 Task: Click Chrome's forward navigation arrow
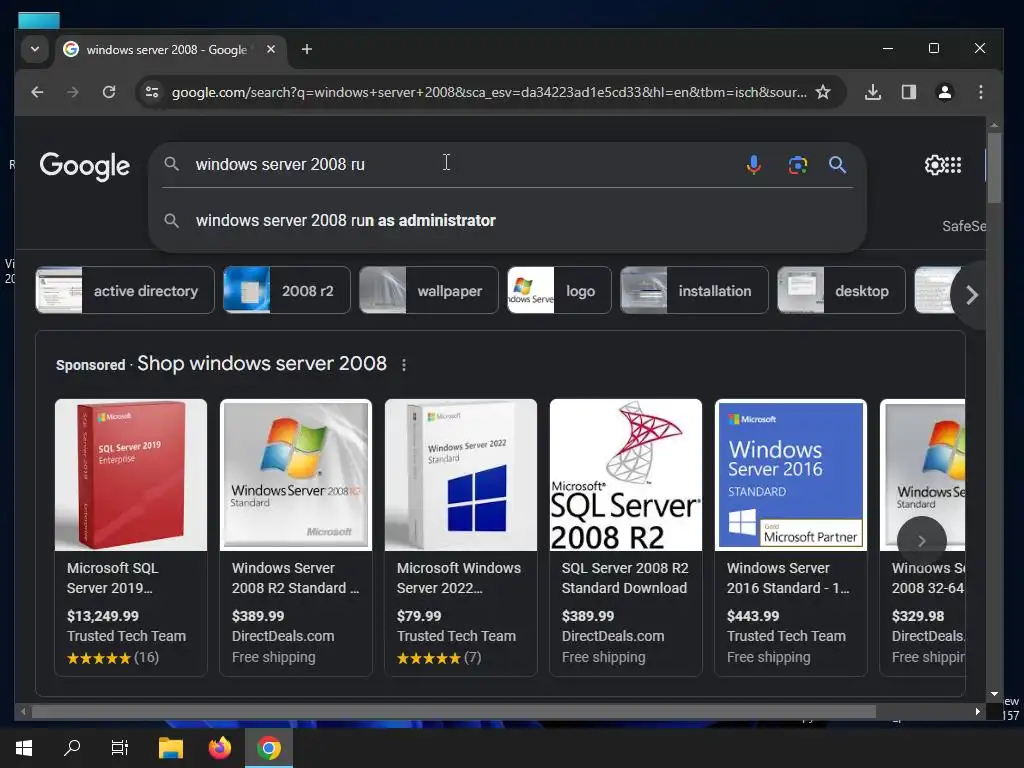pos(72,92)
